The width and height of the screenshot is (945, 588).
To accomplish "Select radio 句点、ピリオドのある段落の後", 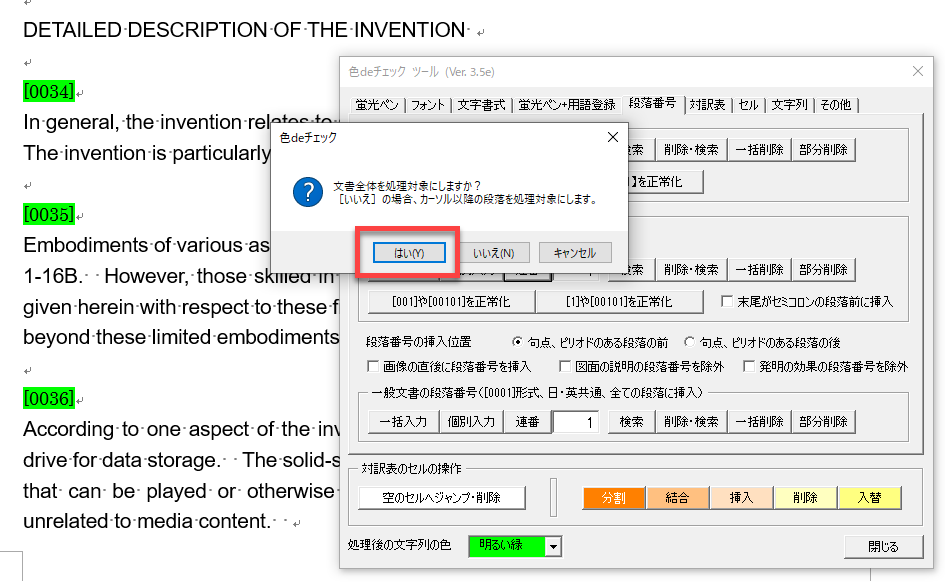I will (688, 342).
